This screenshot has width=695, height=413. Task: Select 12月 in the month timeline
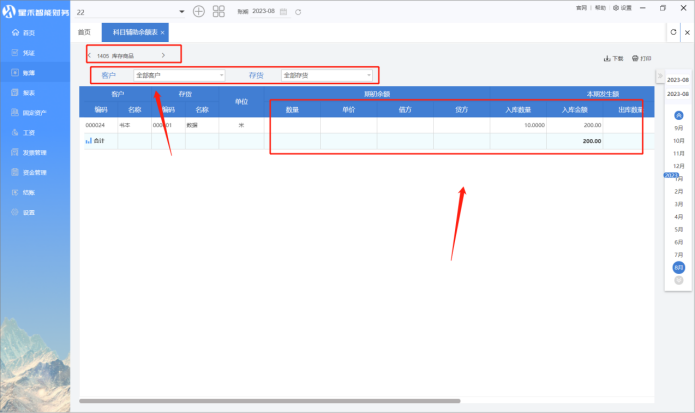point(679,166)
